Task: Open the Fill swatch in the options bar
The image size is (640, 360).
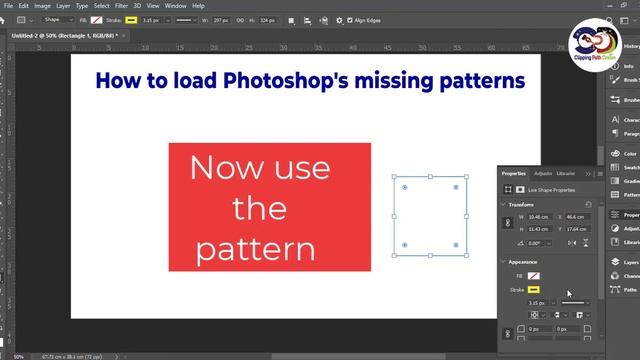Action: pyautogui.click(x=96, y=20)
